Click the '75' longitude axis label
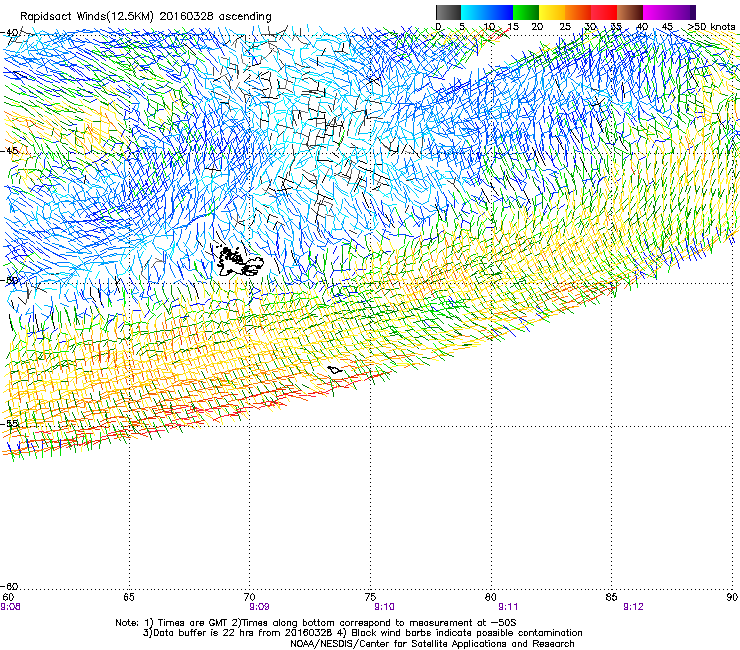Image resolution: width=740 pixels, height=650 pixels. [x=370, y=598]
